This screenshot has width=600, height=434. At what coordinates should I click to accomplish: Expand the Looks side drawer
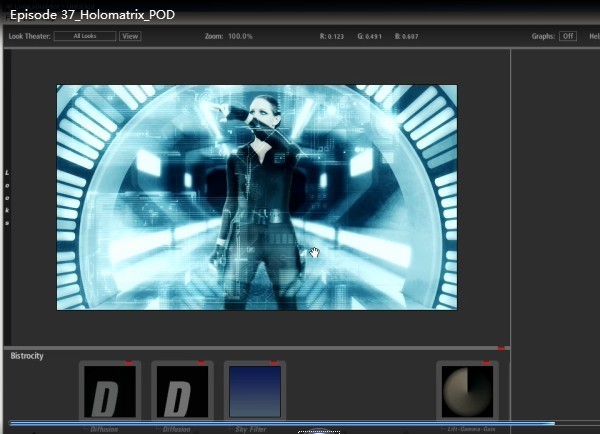point(7,197)
